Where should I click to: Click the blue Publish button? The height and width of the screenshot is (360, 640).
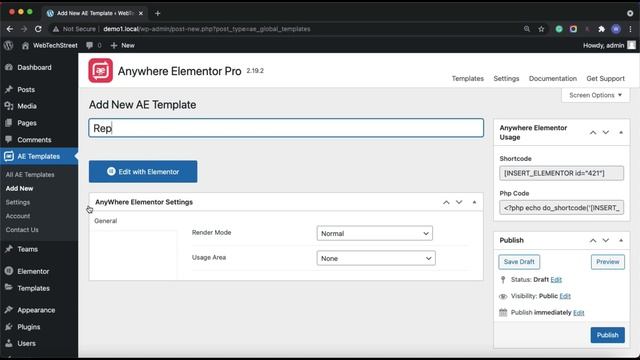point(607,335)
